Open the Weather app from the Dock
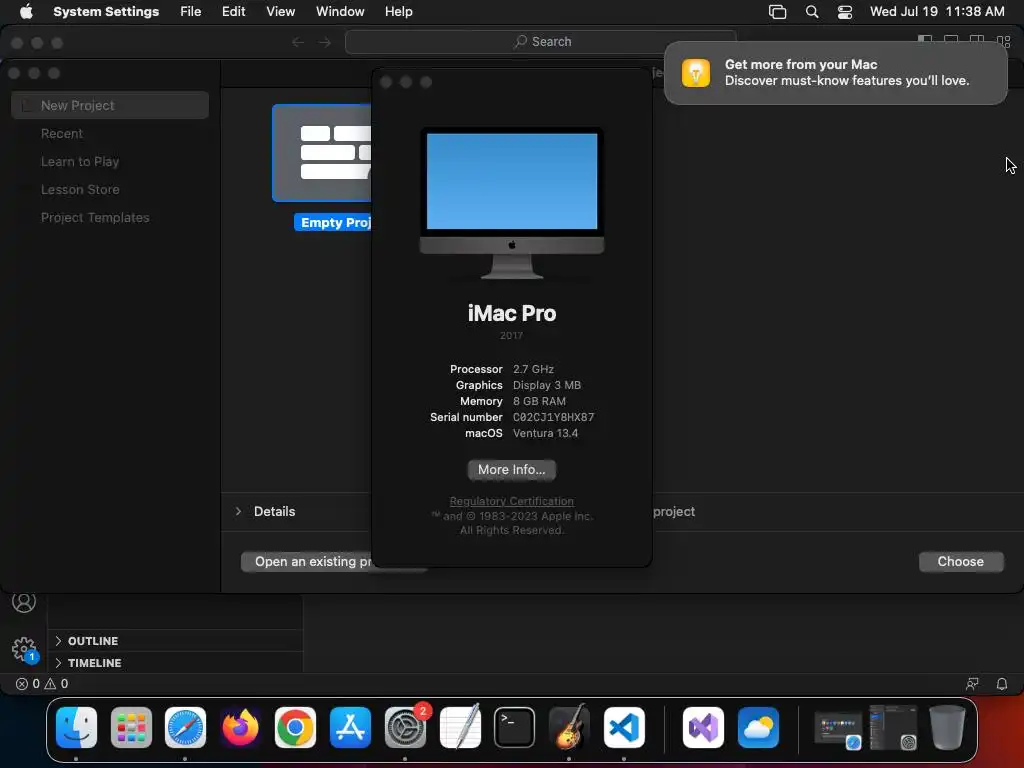The image size is (1024, 768). coord(758,728)
